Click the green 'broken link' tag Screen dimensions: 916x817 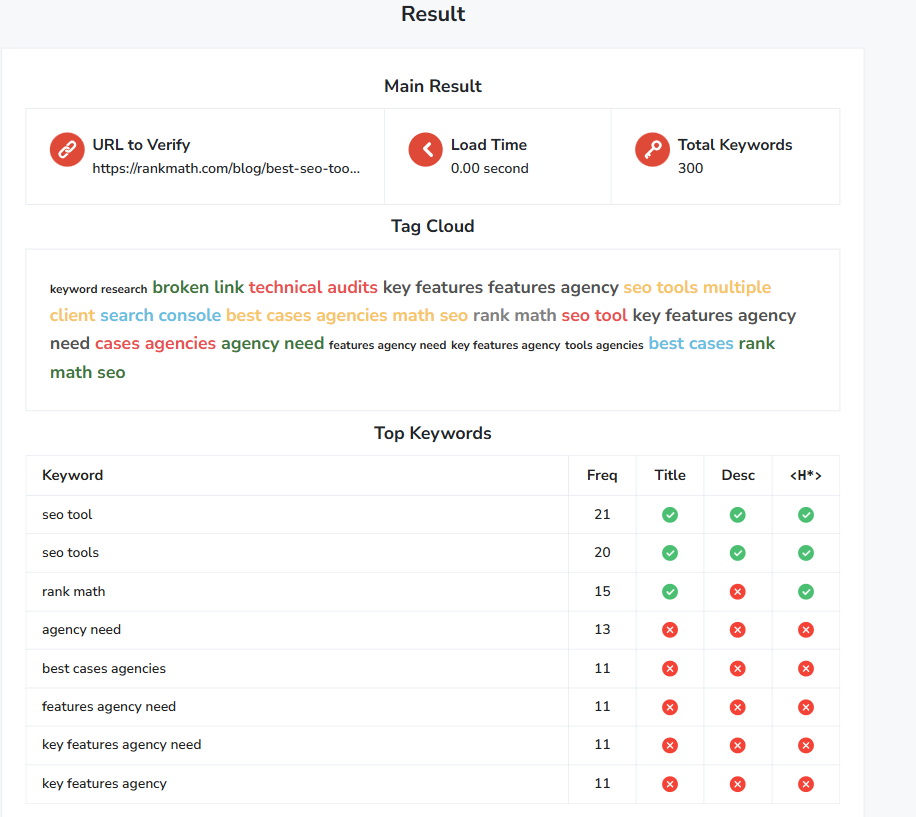198,287
